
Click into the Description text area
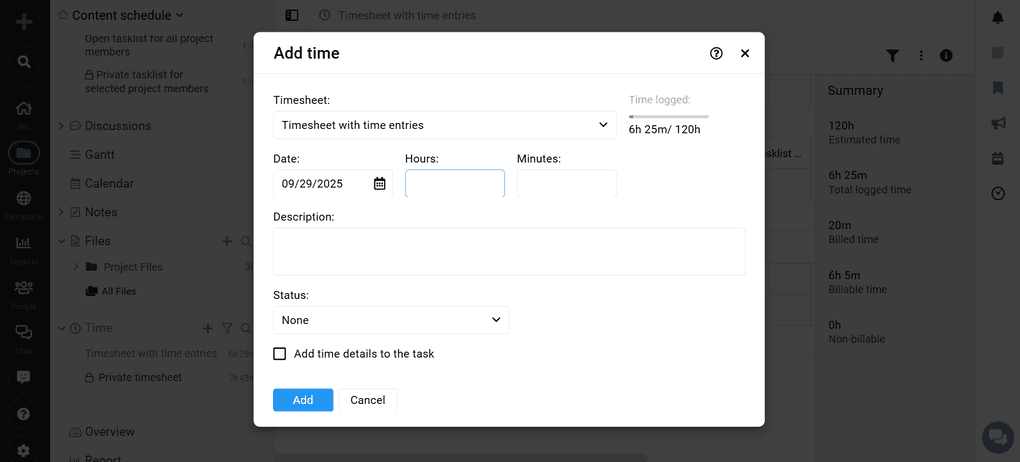click(x=509, y=251)
